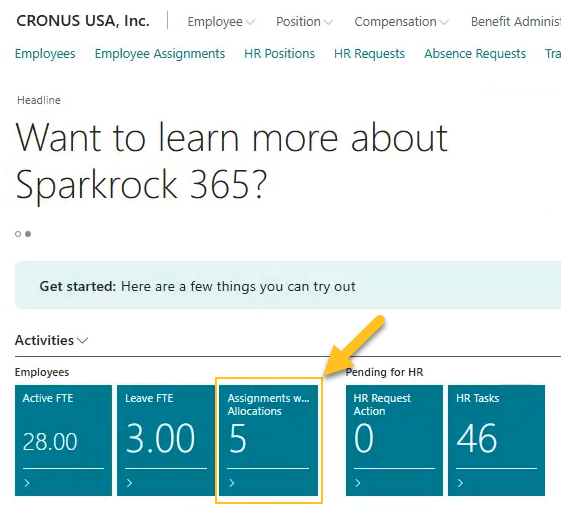The width and height of the screenshot is (561, 508).
Task: Expand the Employee menu
Action: 221,22
